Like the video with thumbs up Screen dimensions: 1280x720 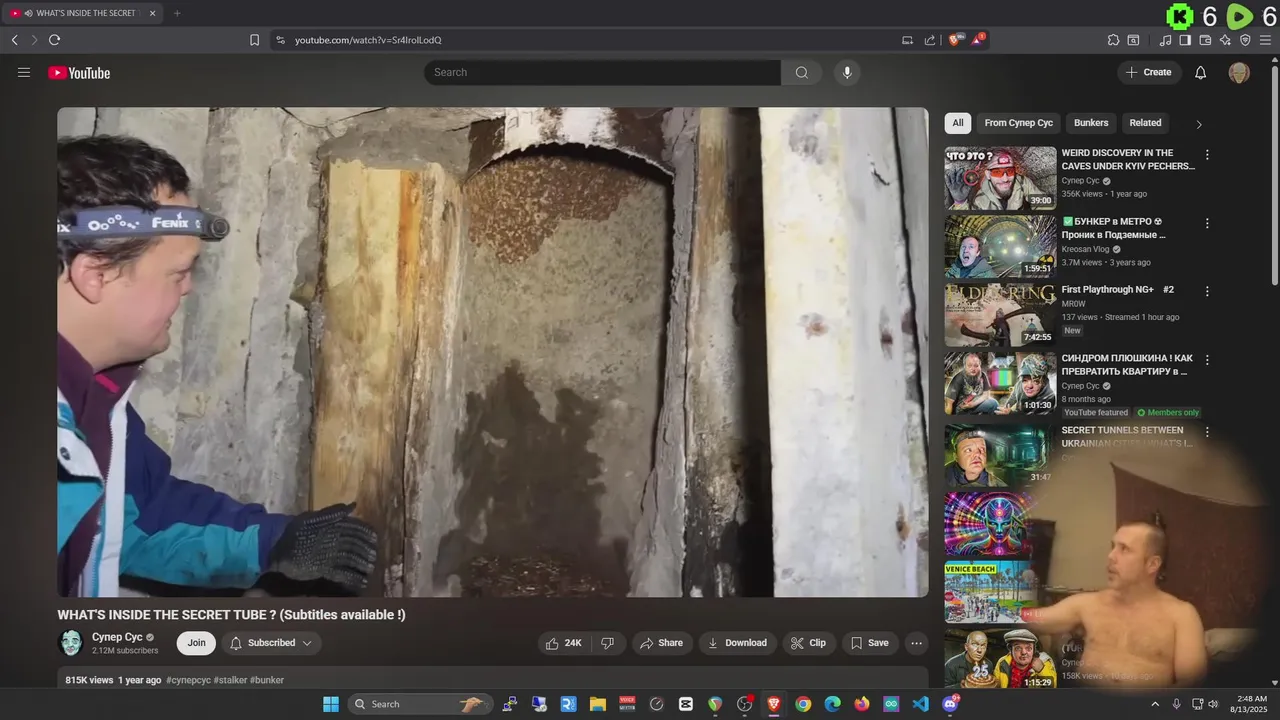coord(563,643)
